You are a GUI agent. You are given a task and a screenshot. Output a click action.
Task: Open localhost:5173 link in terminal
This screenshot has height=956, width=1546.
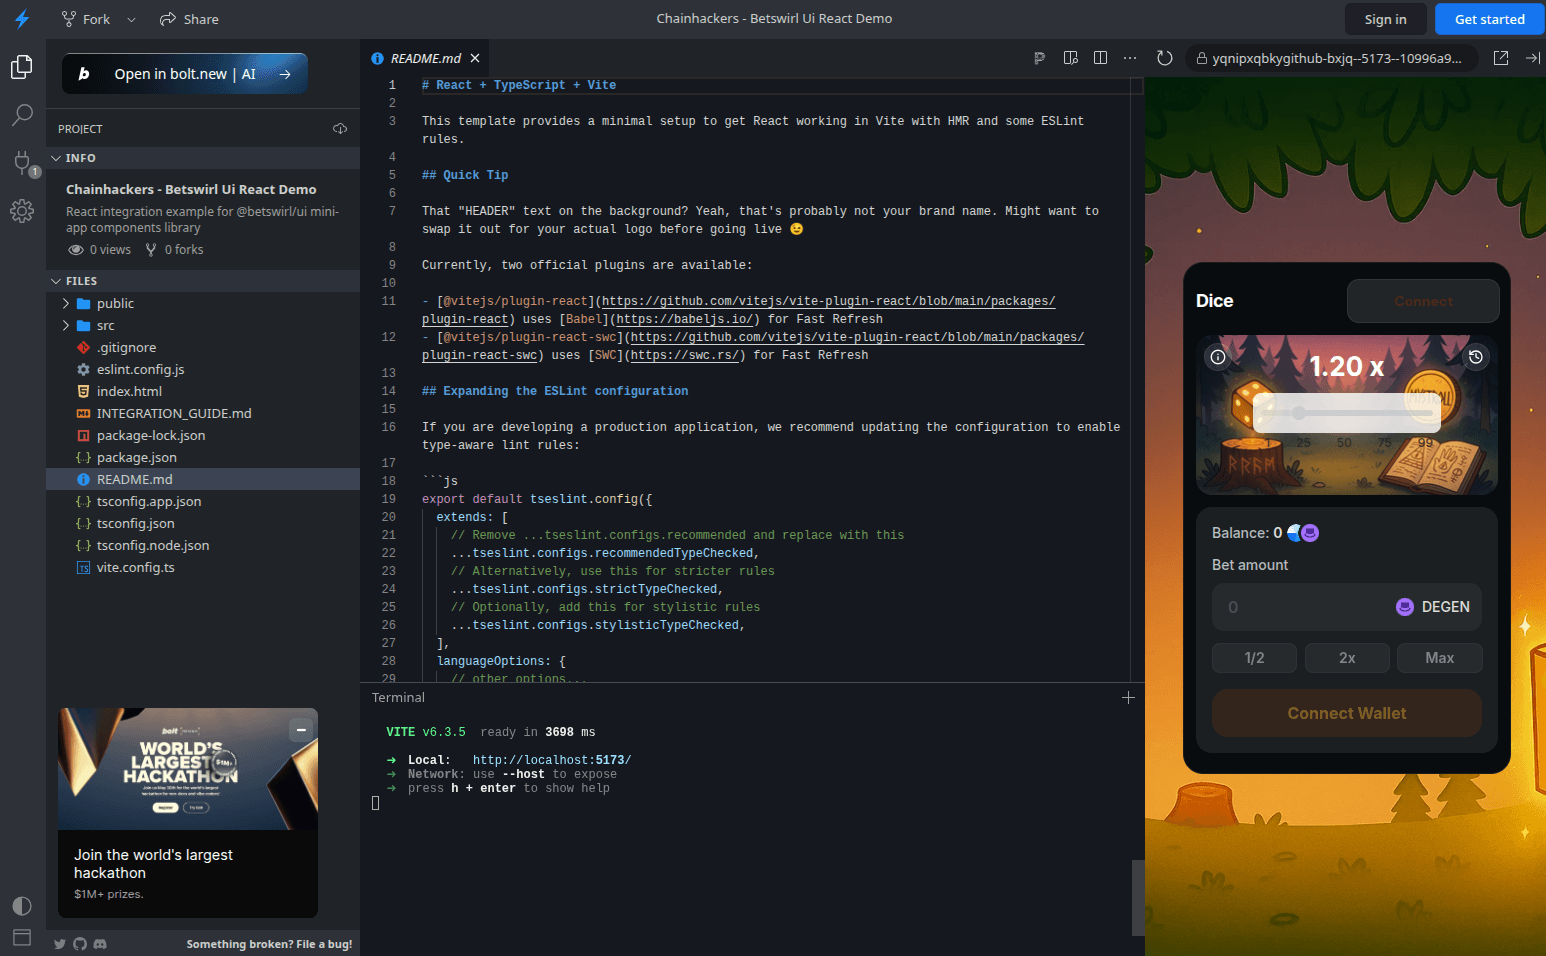click(552, 760)
